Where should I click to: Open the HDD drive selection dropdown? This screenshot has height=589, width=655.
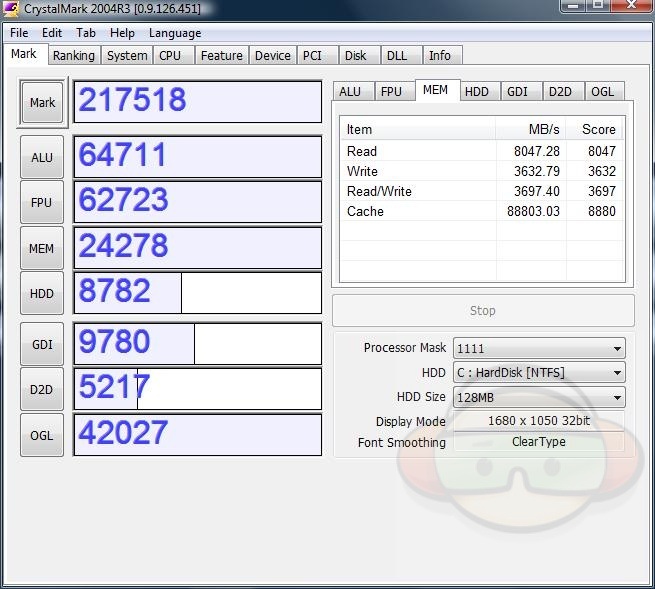coord(539,373)
